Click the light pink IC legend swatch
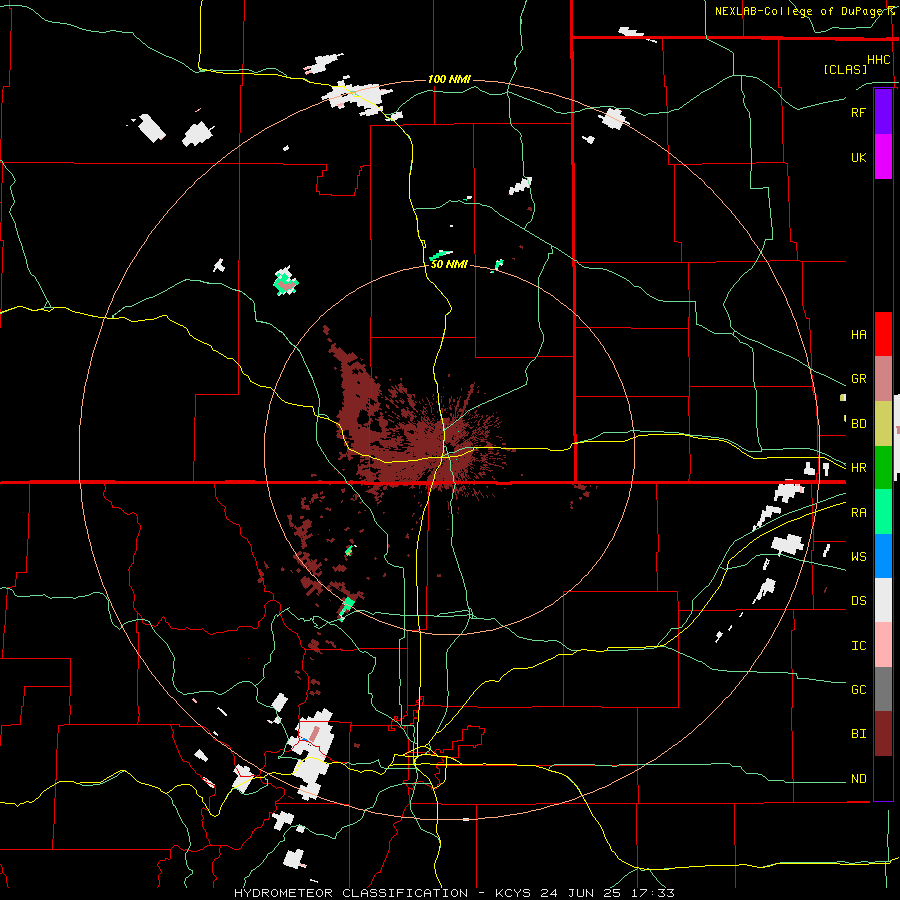Viewport: 900px width, 900px height. coord(883,645)
